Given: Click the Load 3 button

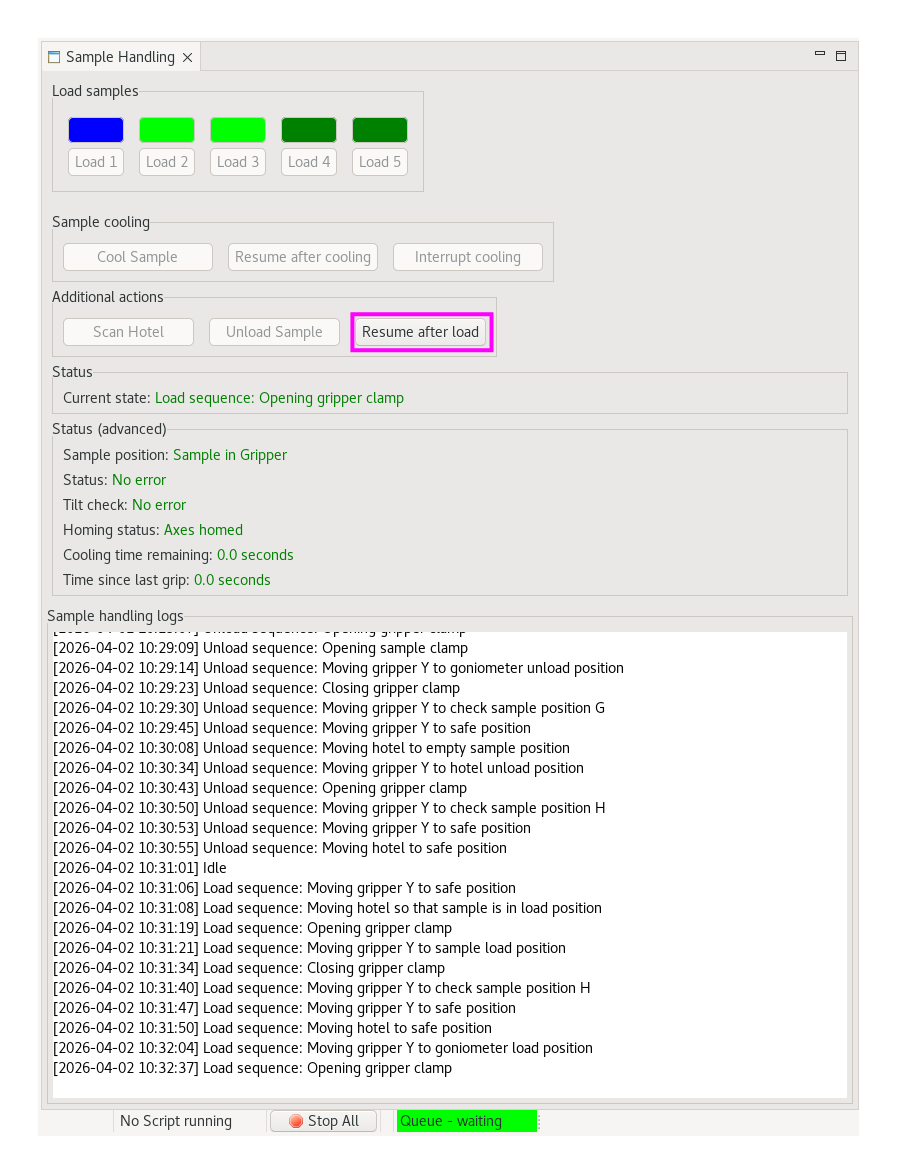Looking at the screenshot, I should (x=238, y=162).
